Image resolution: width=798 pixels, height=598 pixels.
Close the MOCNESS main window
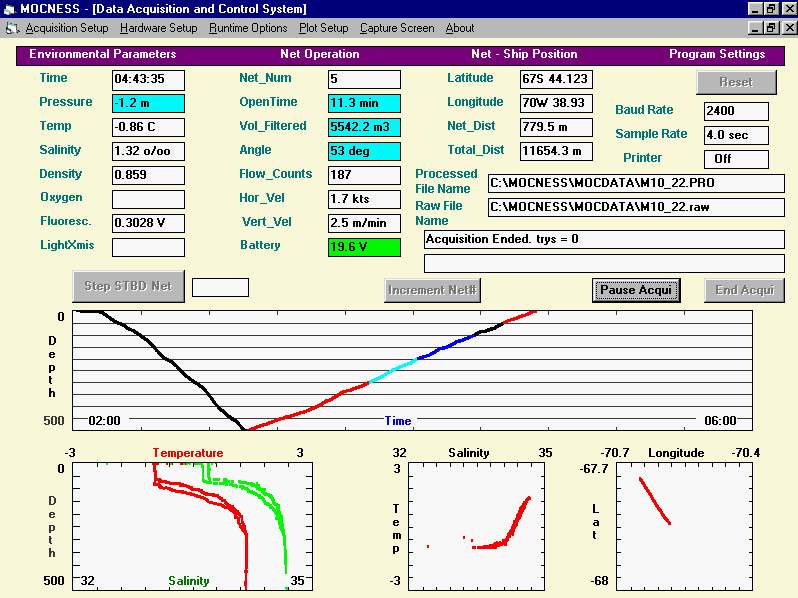click(789, 9)
